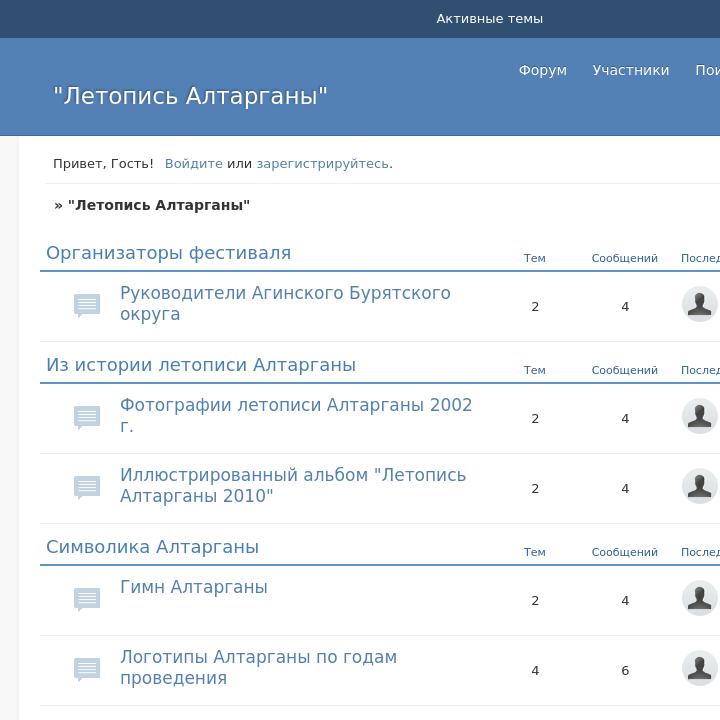The height and width of the screenshot is (720, 720).
Task: Click user avatar in Логотипы Алтарганы row
Action: [700, 668]
